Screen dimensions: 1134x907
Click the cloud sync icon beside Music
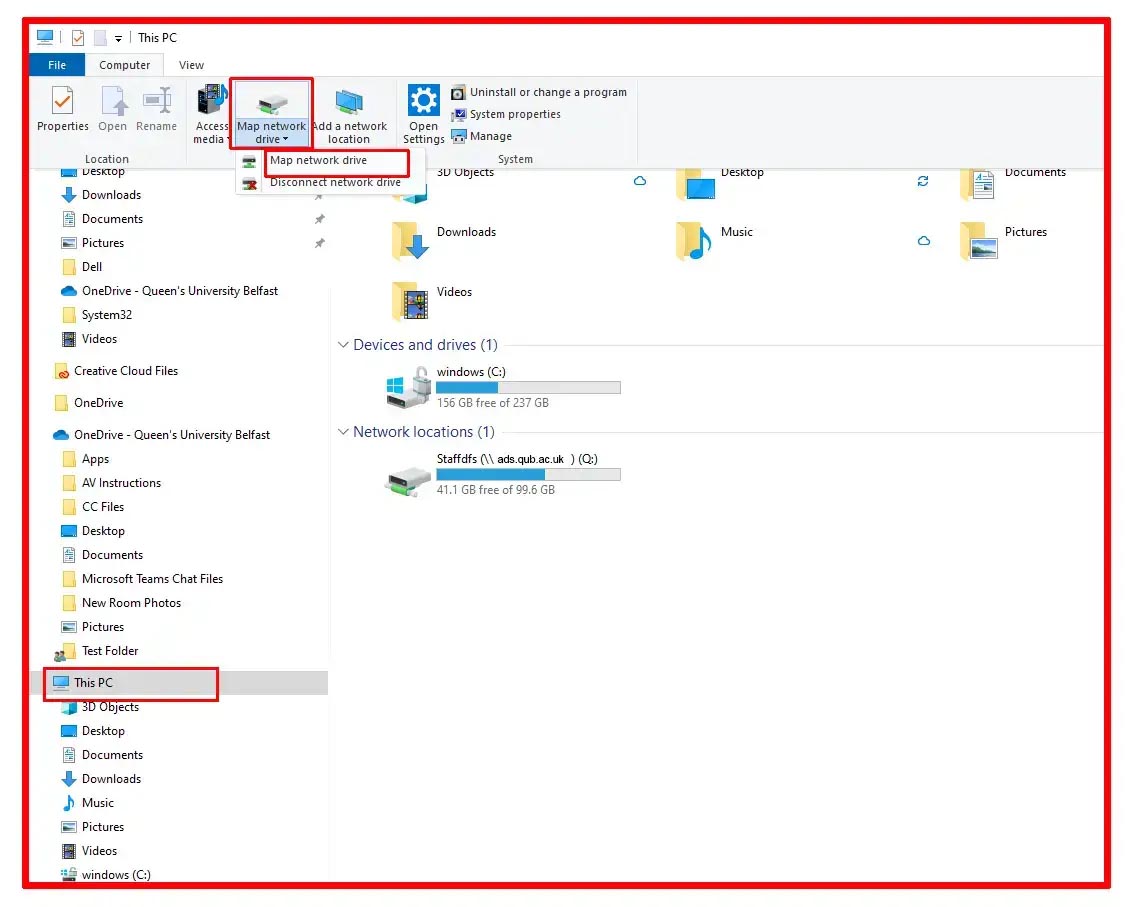tap(921, 240)
